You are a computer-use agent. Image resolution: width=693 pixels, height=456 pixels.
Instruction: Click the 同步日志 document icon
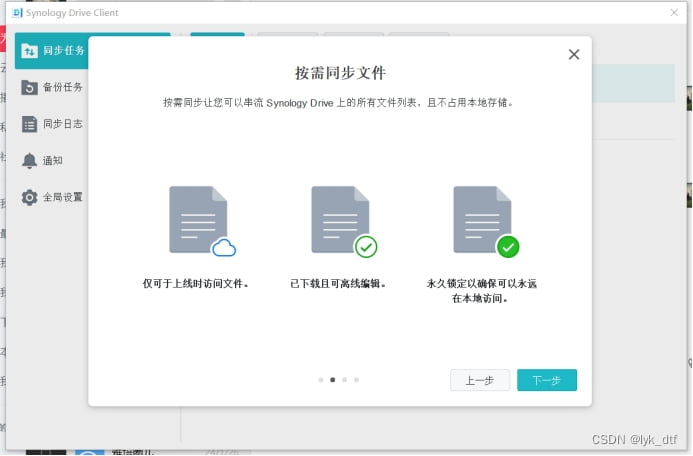29,124
